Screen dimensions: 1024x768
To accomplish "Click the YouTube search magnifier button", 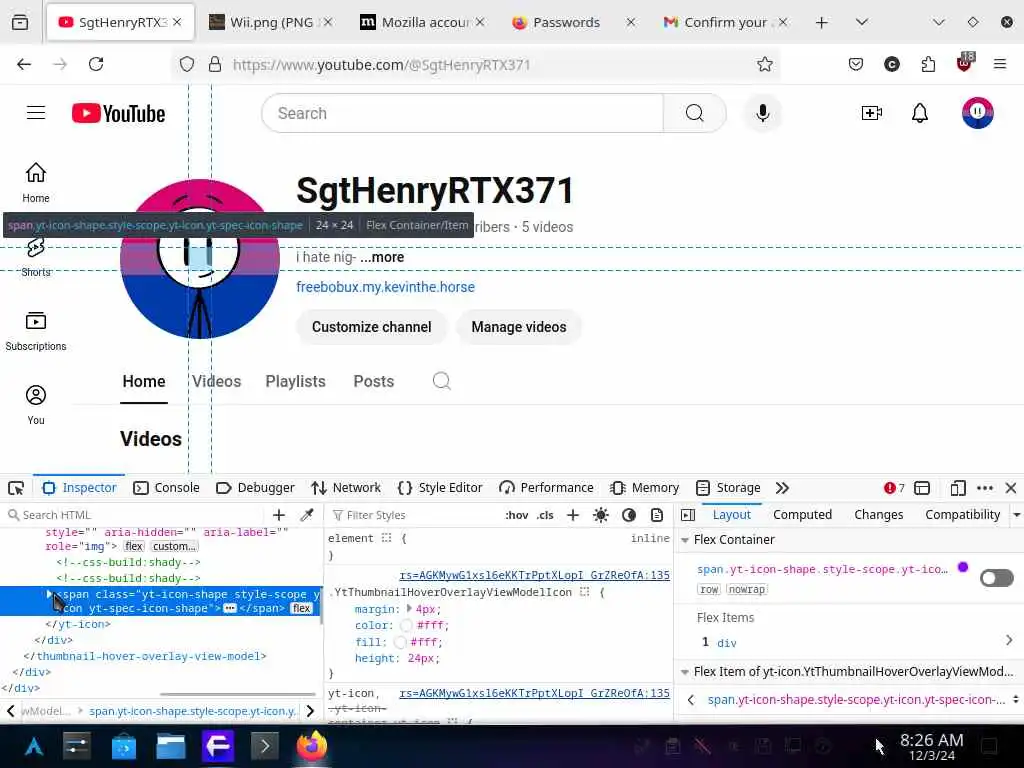I will pyautogui.click(x=695, y=113).
